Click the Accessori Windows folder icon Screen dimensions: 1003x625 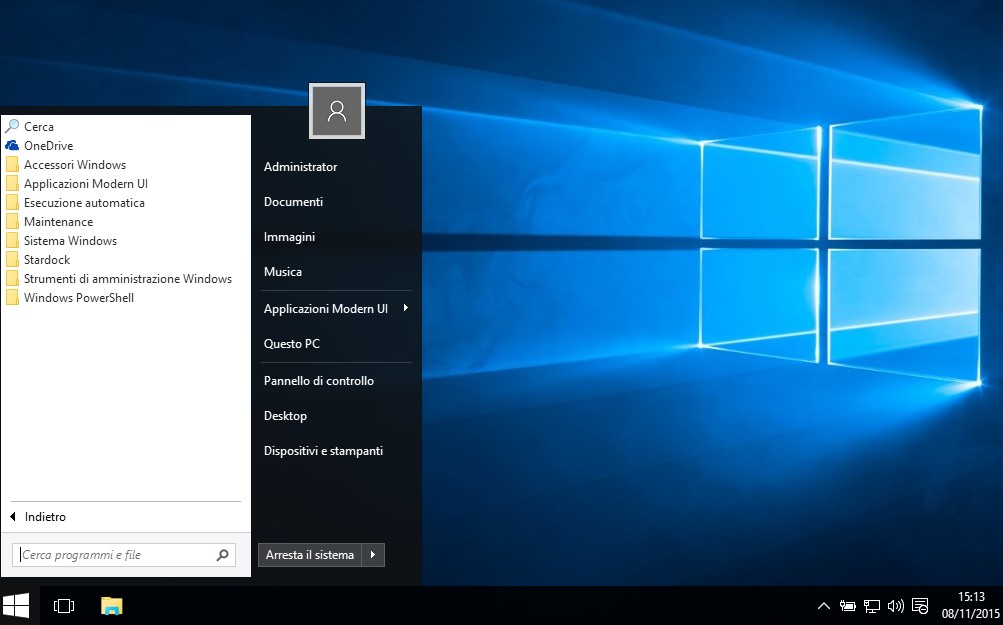[12, 164]
